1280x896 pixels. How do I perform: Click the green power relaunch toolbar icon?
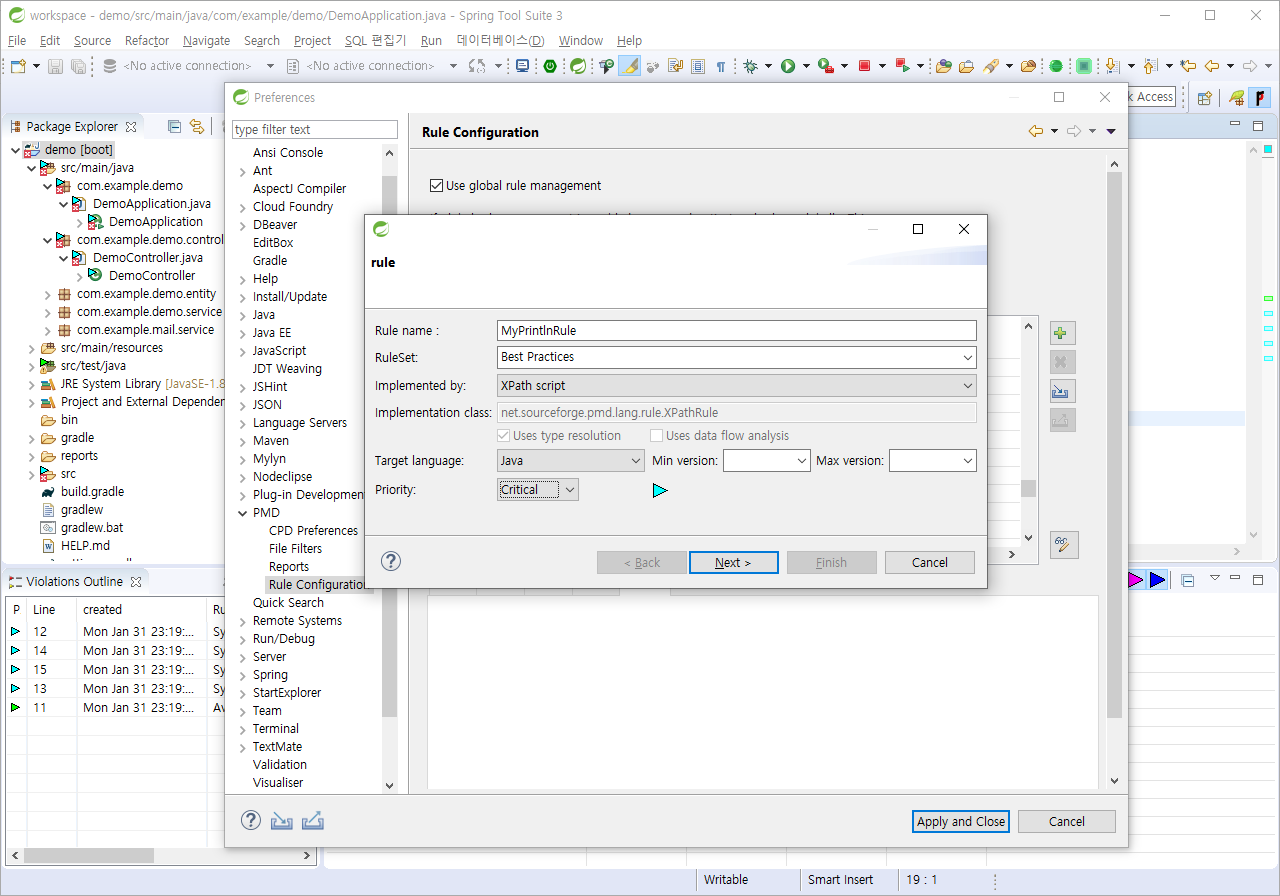(550, 66)
